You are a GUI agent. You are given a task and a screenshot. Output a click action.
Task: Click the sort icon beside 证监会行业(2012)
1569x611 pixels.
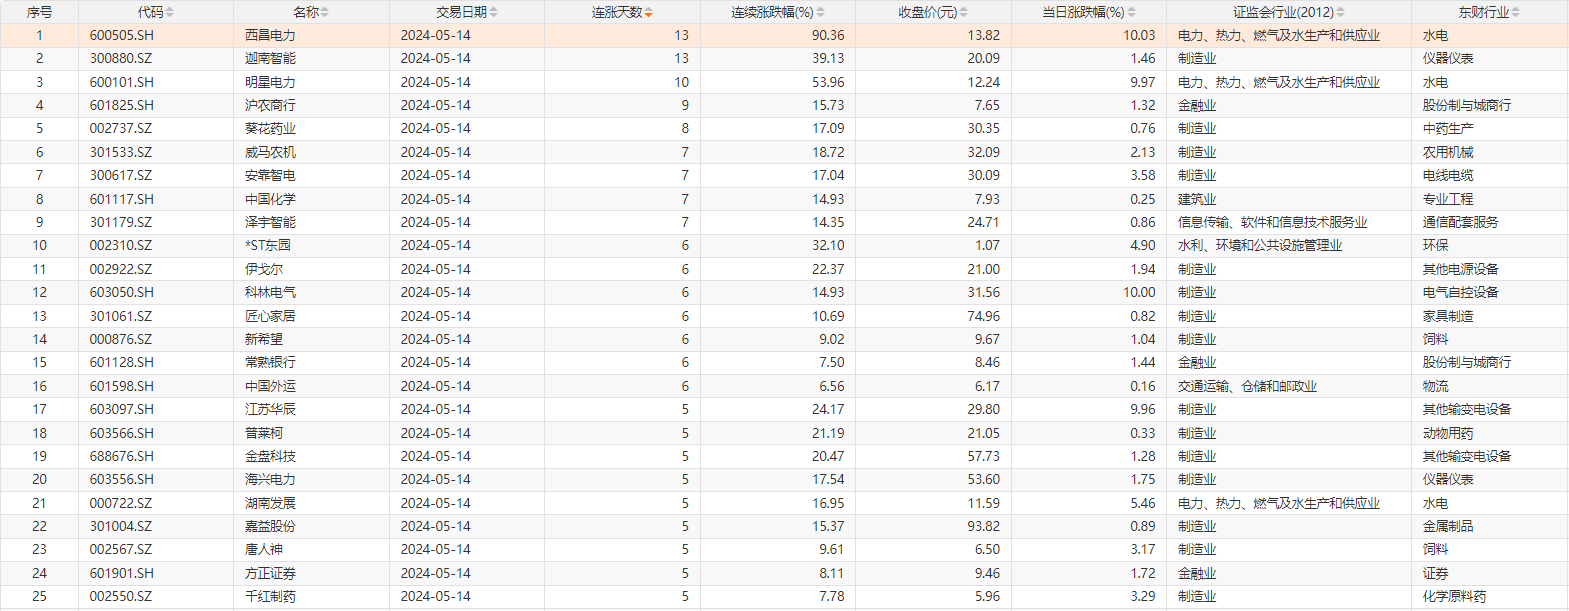pos(1341,12)
